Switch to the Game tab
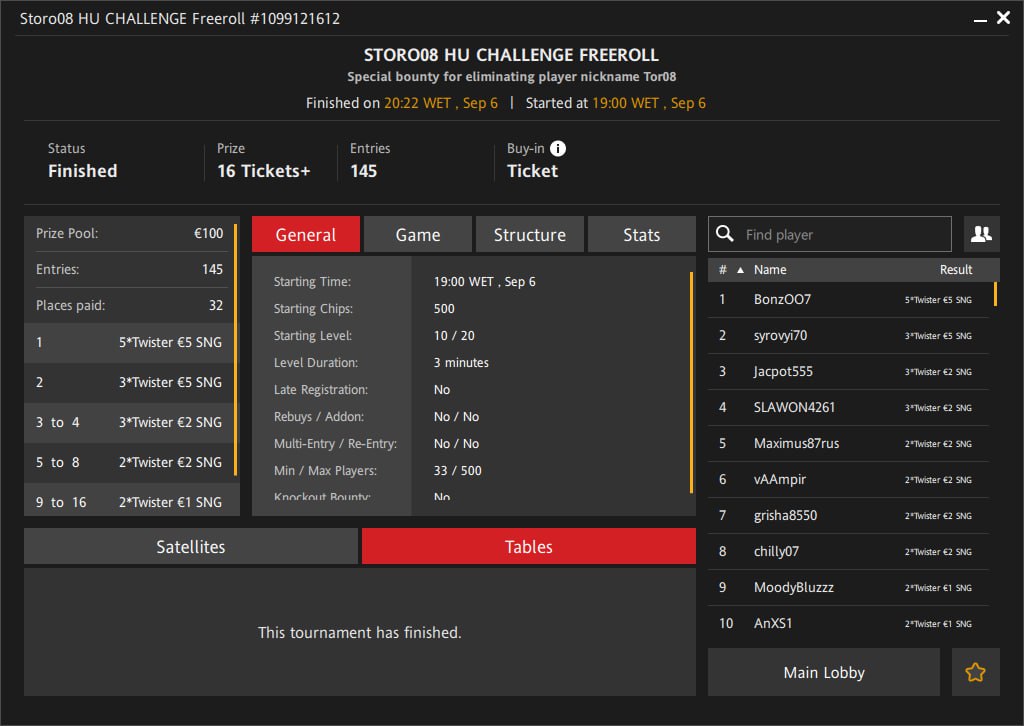The height and width of the screenshot is (726, 1024). 417,234
